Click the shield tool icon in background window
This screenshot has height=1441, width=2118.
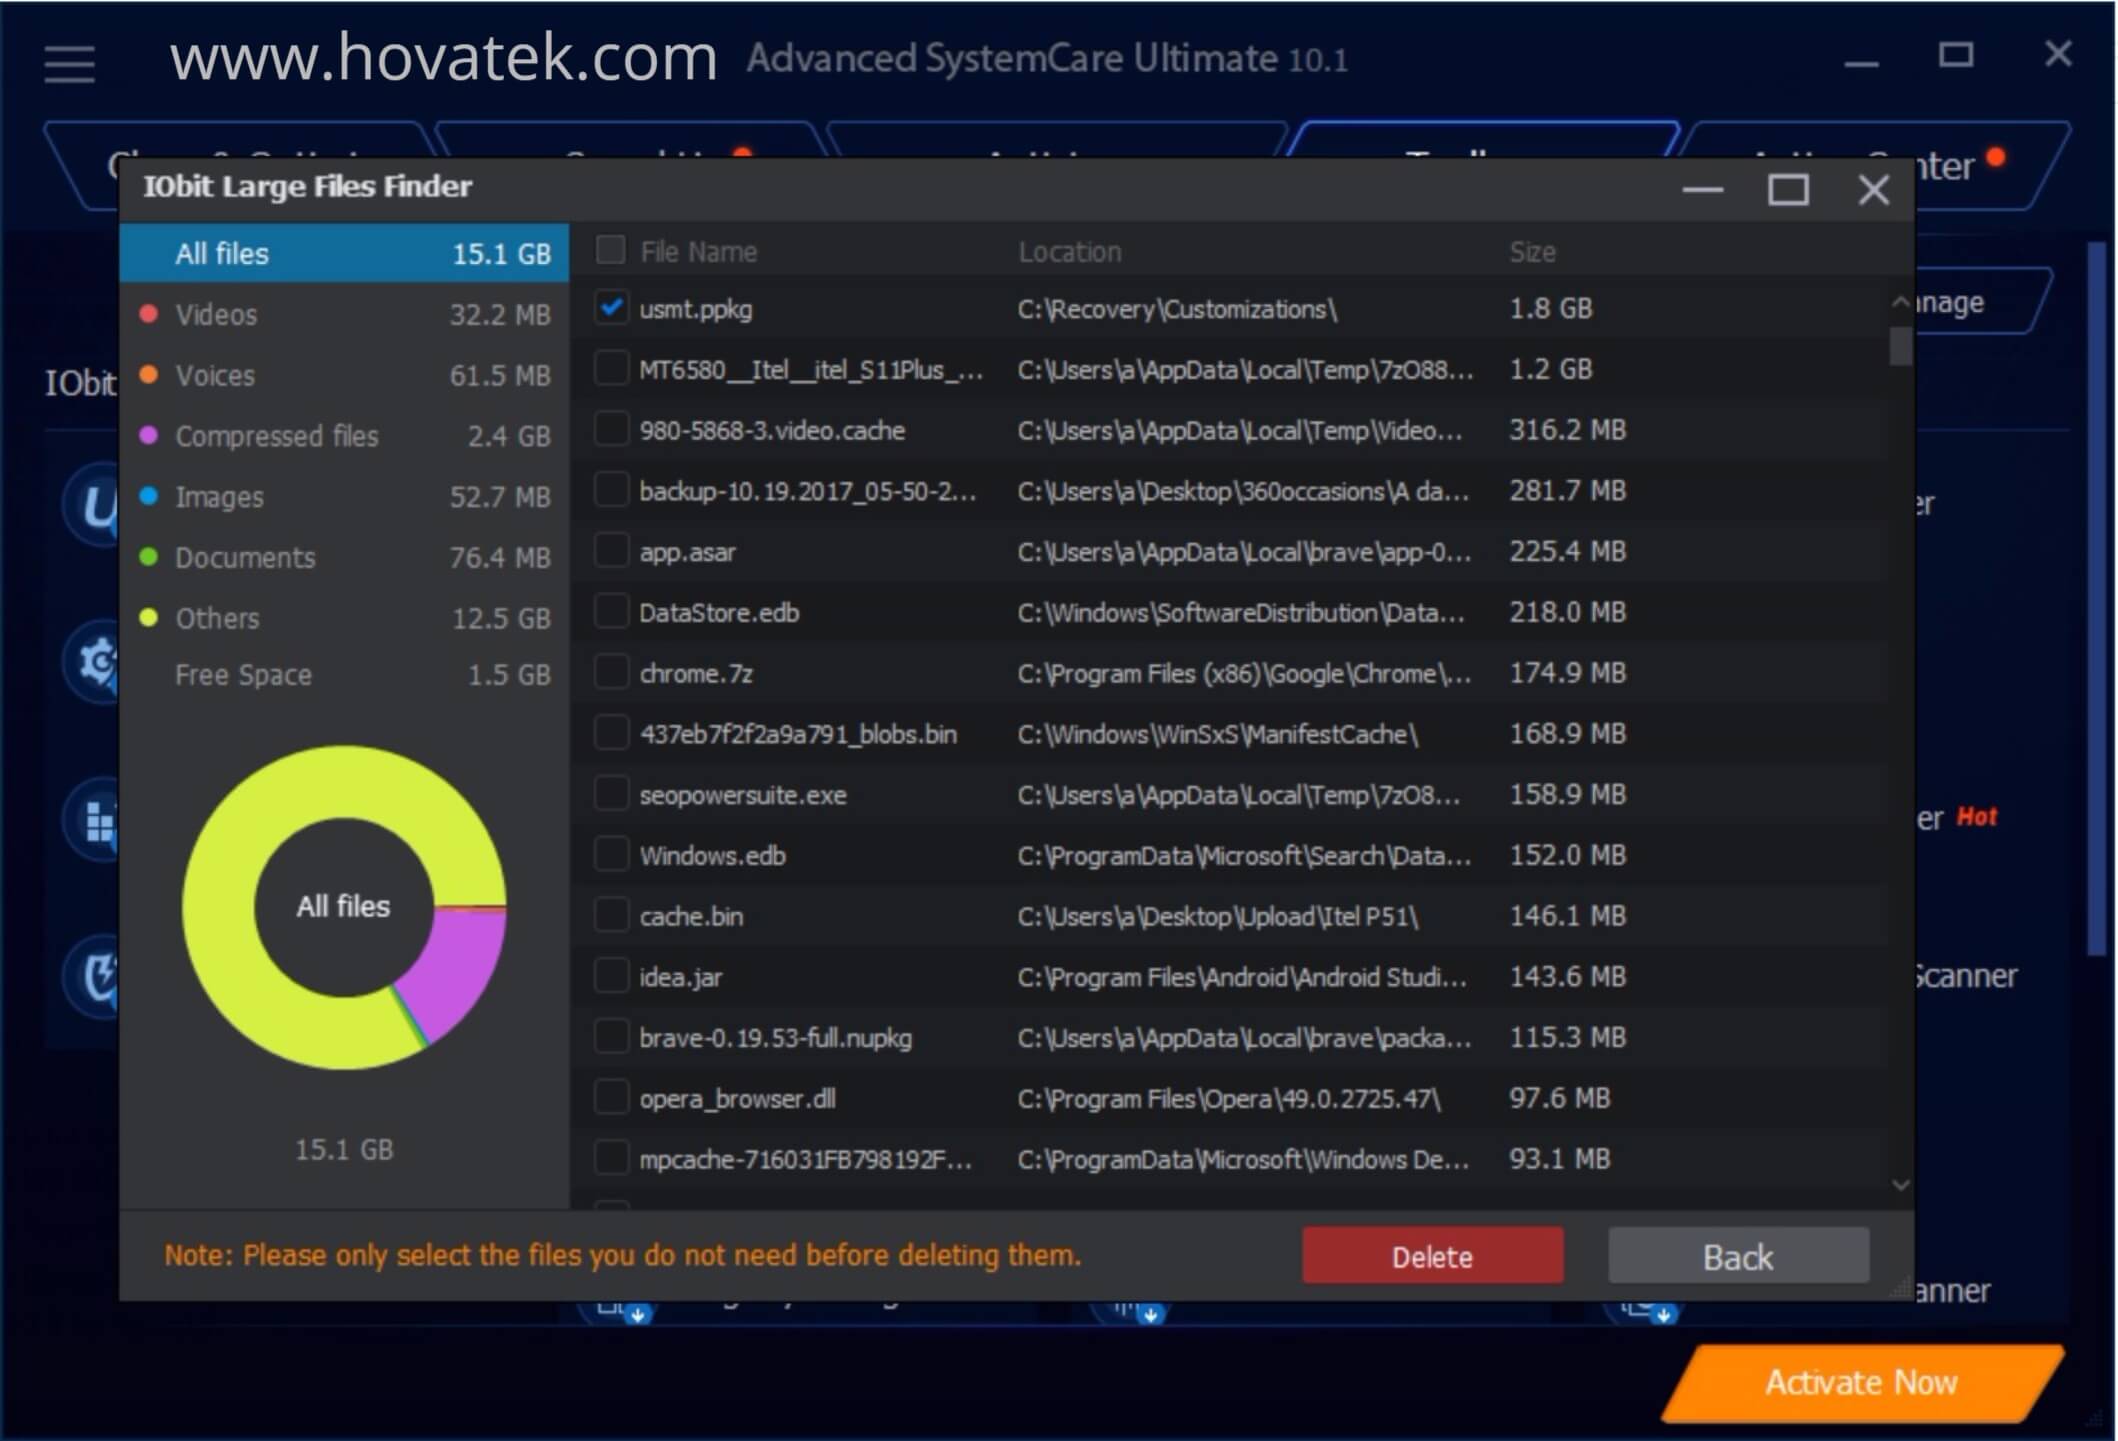tap(93, 977)
